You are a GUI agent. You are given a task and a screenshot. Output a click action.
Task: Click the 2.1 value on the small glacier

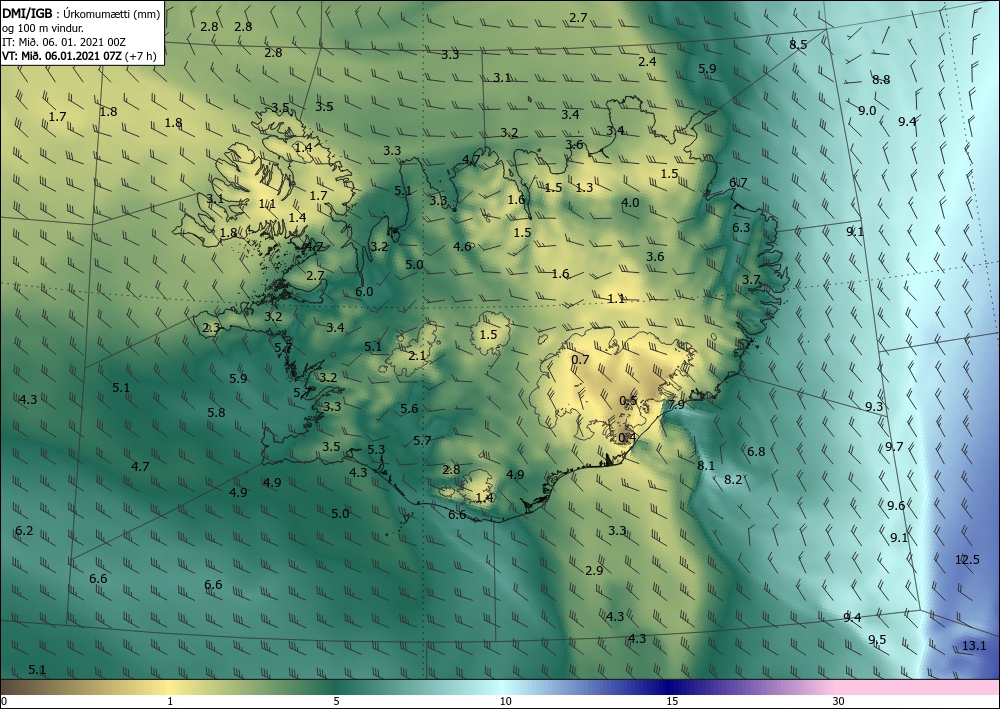click(x=417, y=356)
